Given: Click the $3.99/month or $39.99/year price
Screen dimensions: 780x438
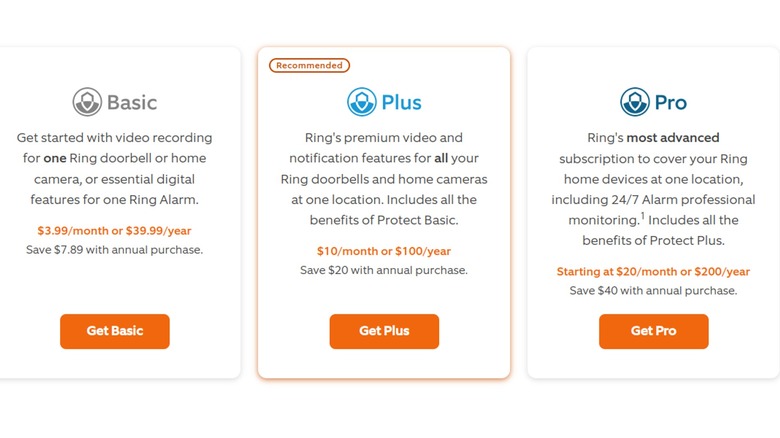Looking at the screenshot, I should tap(114, 231).
